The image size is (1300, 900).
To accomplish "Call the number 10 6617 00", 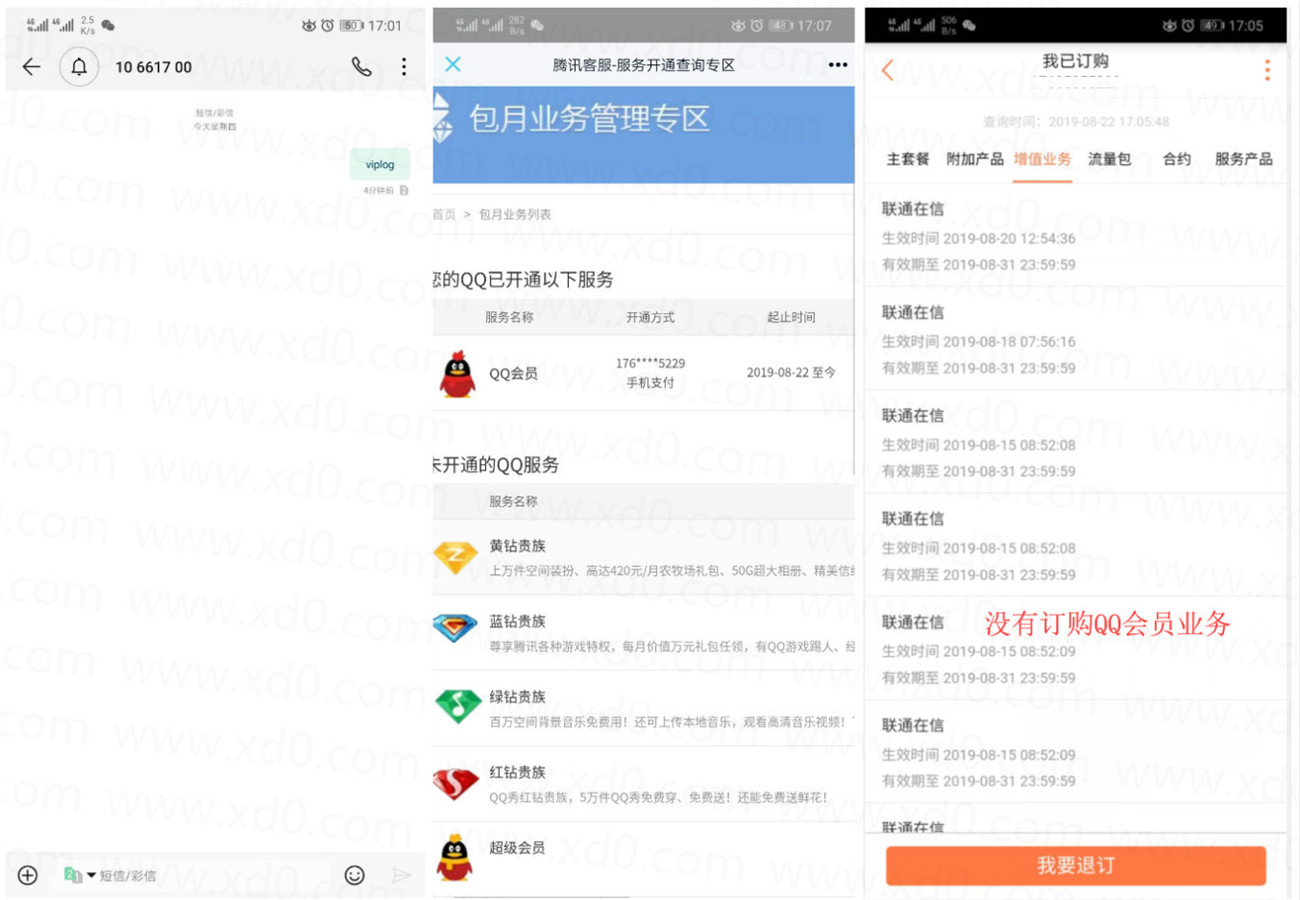I will point(362,67).
